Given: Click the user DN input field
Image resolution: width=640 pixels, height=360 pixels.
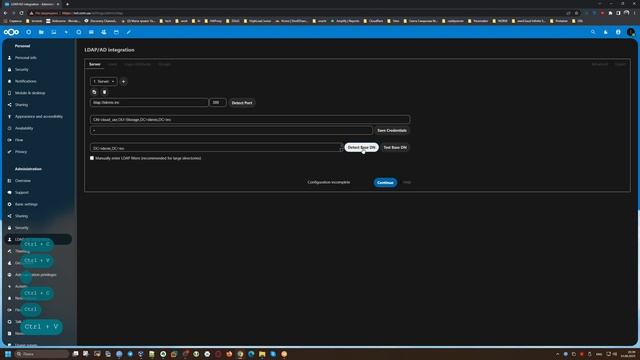Looking at the screenshot, I should (250, 120).
